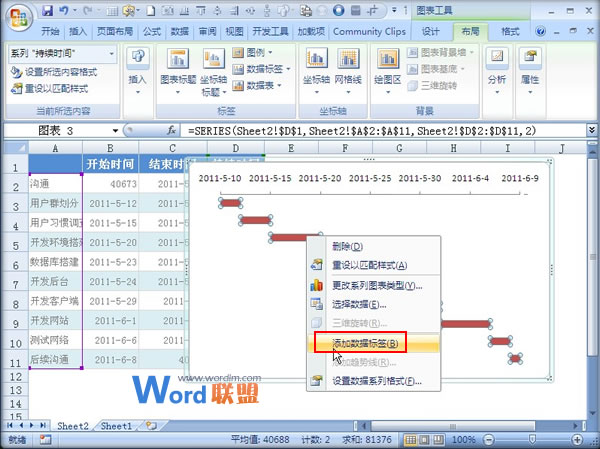Image resolution: width=600 pixels, height=449 pixels.
Task: Select column header B
Action: pyautogui.click(x=111, y=148)
